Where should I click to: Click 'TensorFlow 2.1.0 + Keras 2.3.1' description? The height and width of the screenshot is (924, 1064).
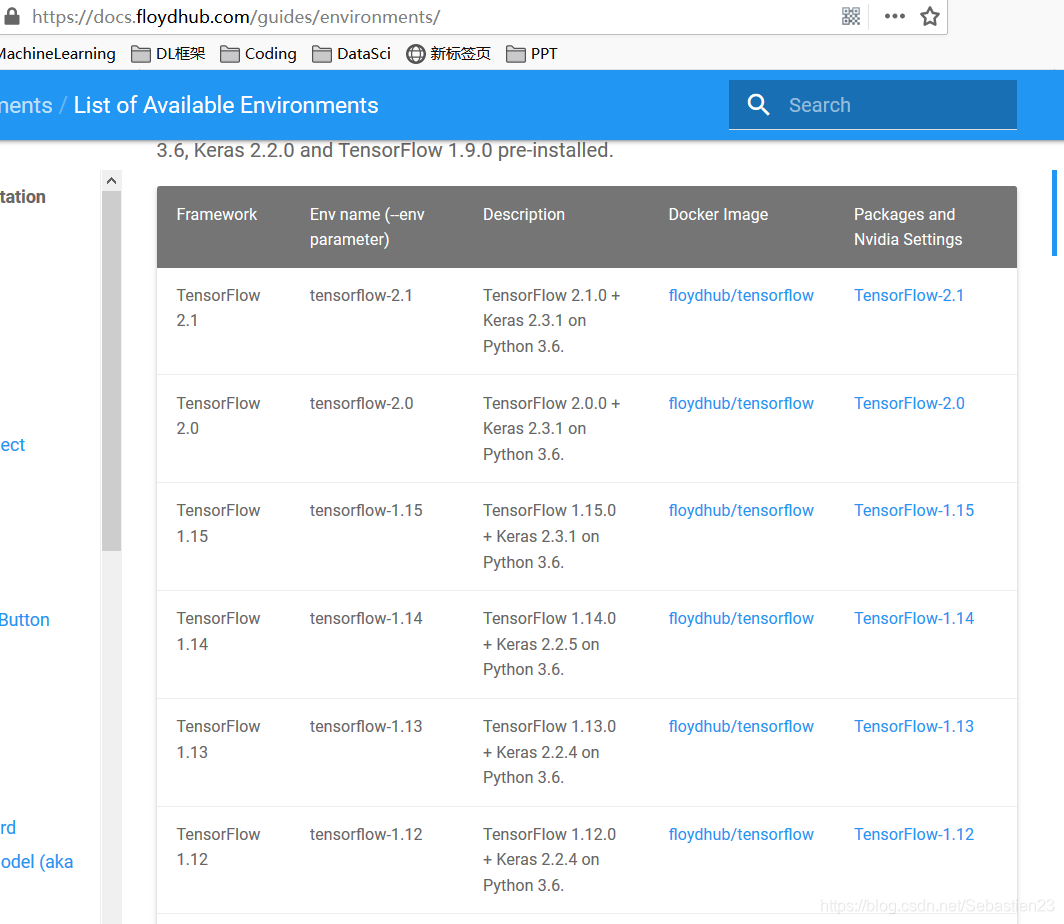(552, 321)
